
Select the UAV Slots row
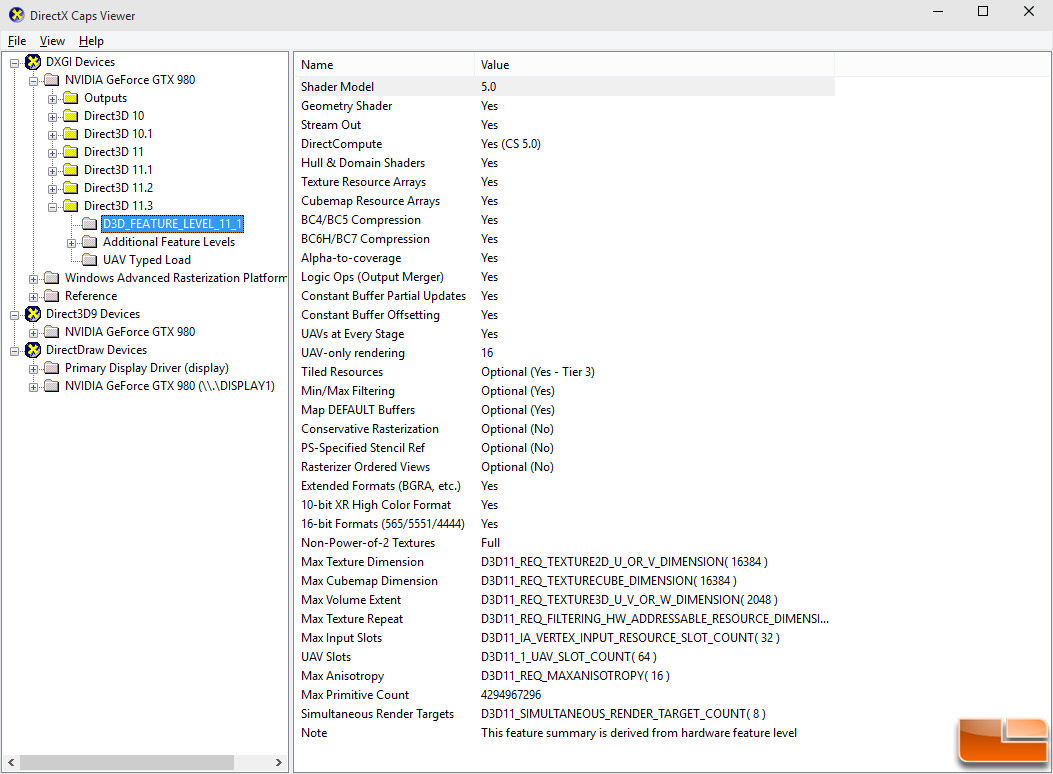(565, 657)
